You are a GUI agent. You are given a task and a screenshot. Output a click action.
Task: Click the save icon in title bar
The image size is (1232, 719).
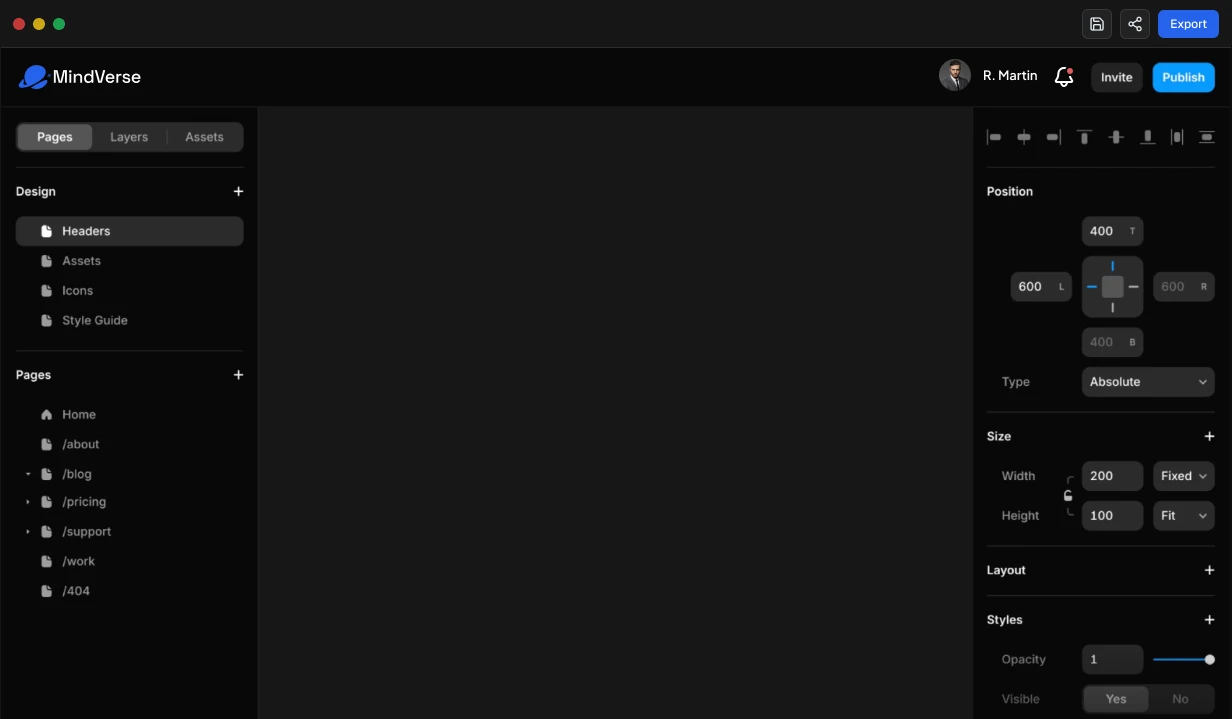[x=1097, y=24]
